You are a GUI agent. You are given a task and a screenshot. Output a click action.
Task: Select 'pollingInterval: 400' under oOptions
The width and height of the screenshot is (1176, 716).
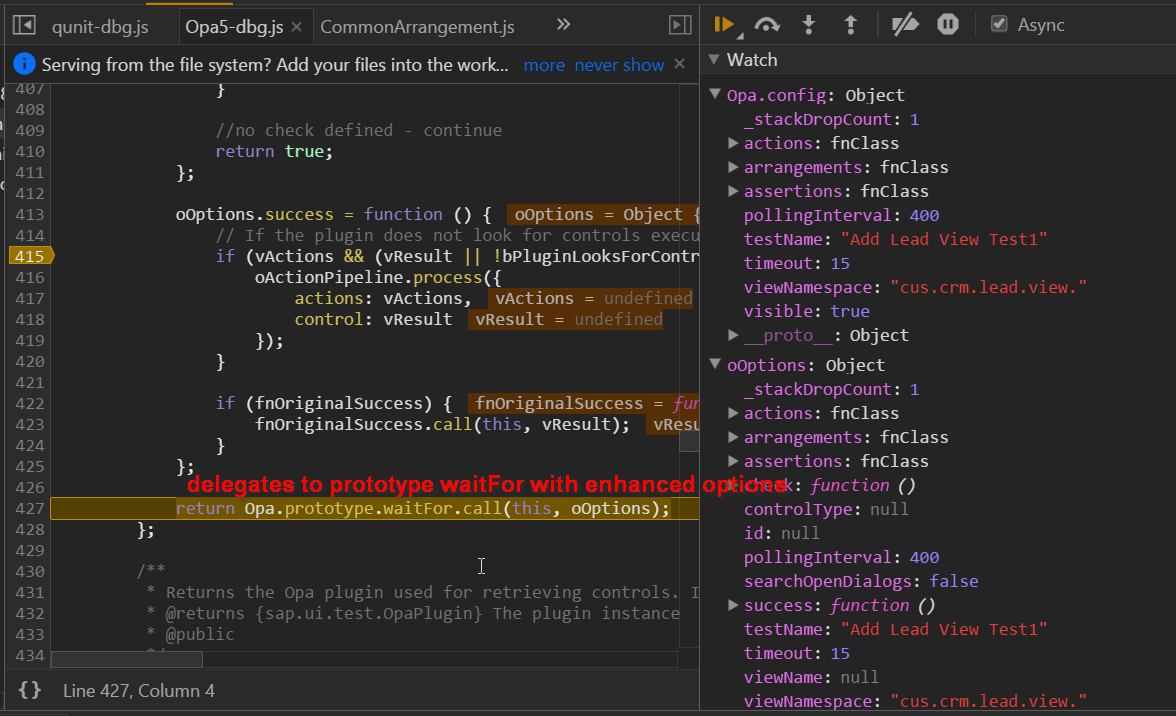[842, 557]
